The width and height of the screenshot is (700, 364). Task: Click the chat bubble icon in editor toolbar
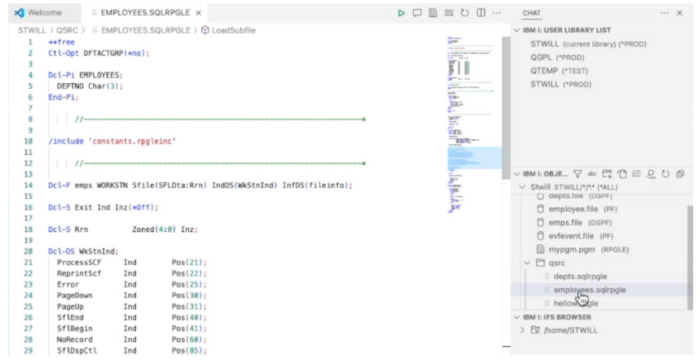click(417, 13)
